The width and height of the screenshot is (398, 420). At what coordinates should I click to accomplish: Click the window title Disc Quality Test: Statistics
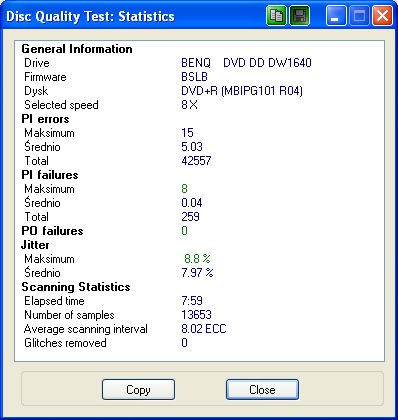(90, 16)
